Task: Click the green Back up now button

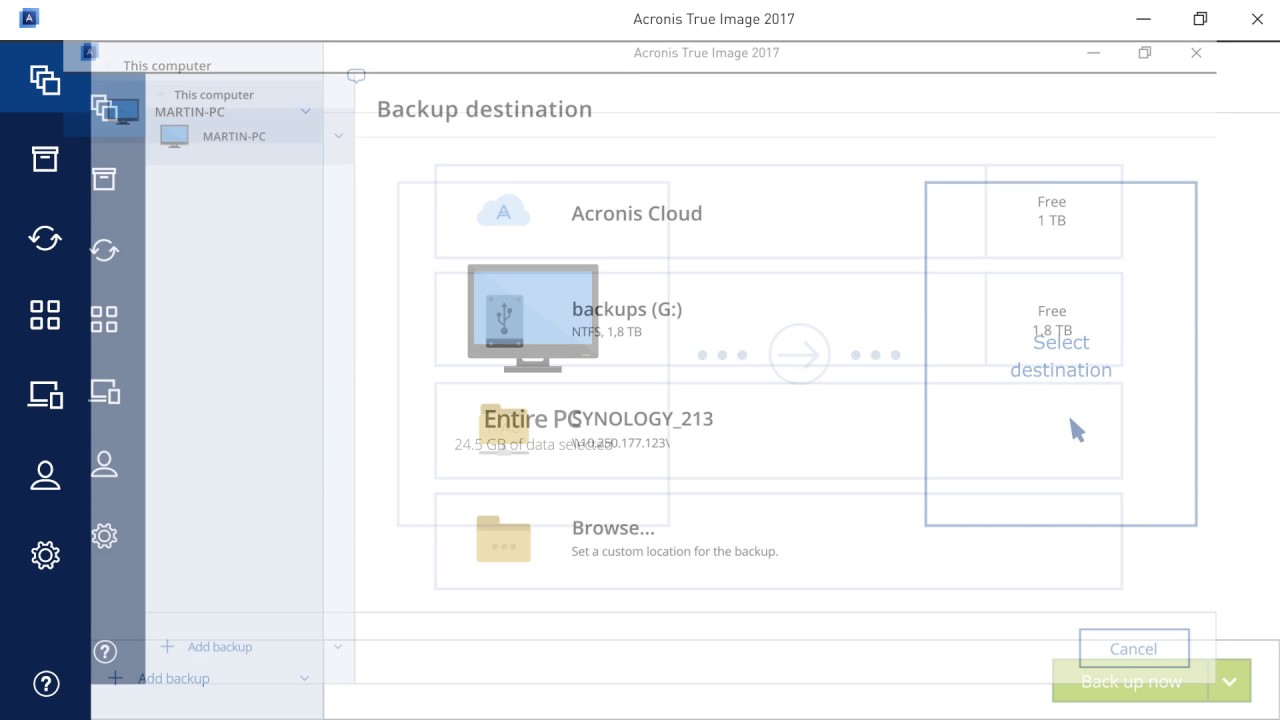Action: point(1130,682)
